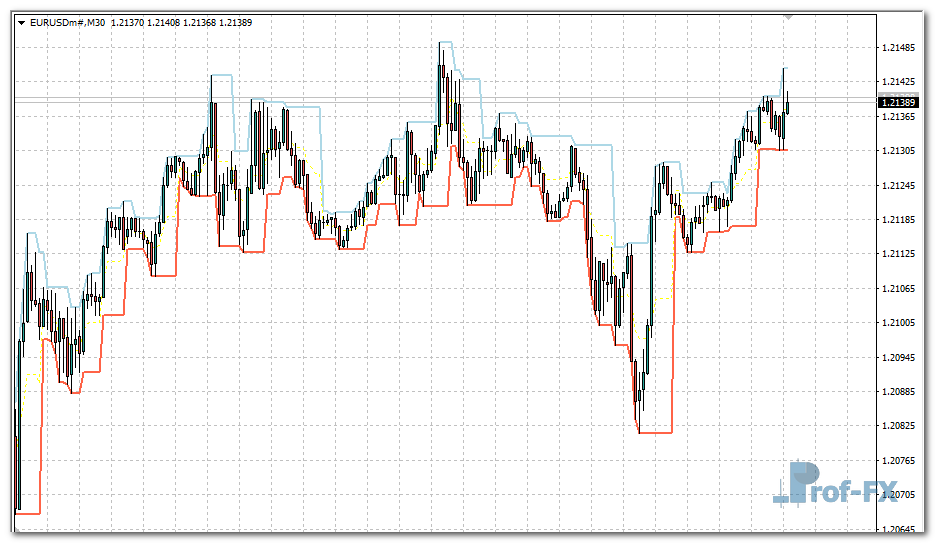Select the open price 1.21370 in header
The image size is (935, 543).
tap(129, 22)
